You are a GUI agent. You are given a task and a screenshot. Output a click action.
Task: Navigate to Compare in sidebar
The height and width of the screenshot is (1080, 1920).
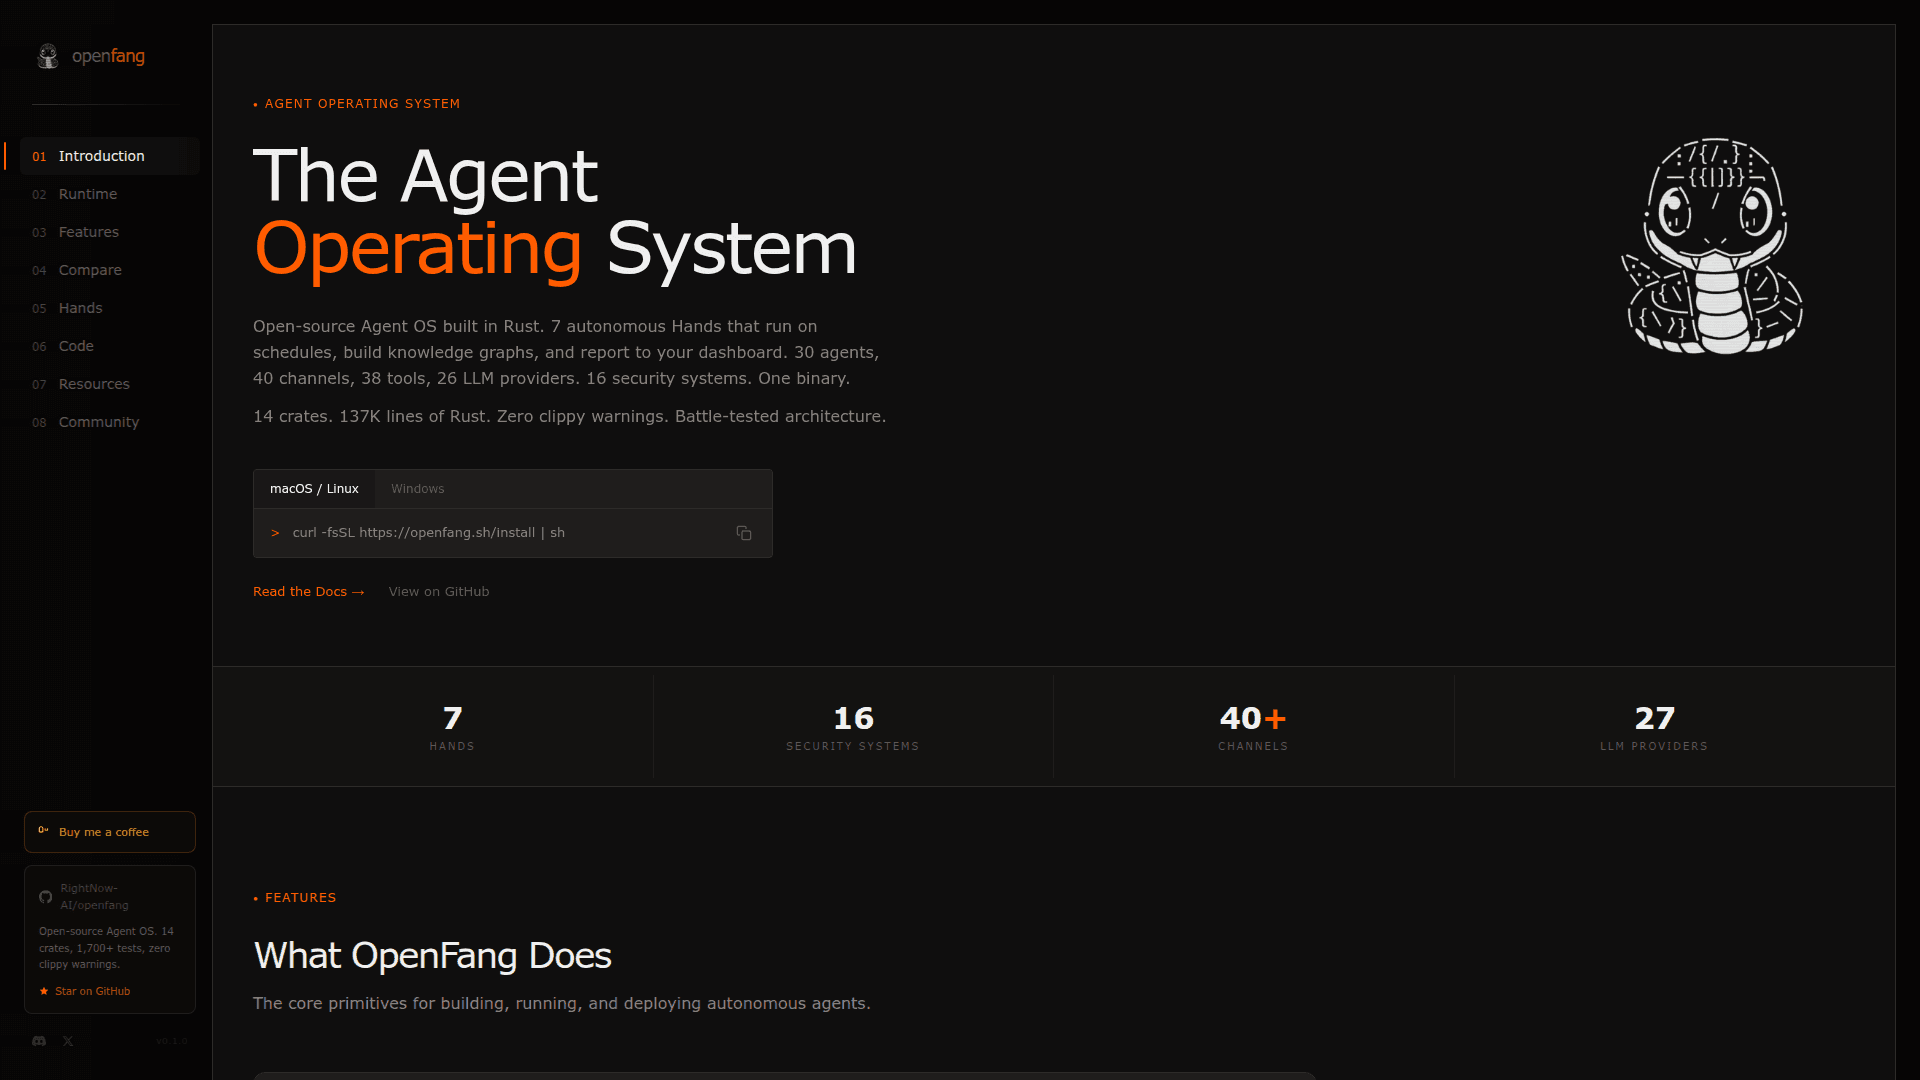(90, 270)
